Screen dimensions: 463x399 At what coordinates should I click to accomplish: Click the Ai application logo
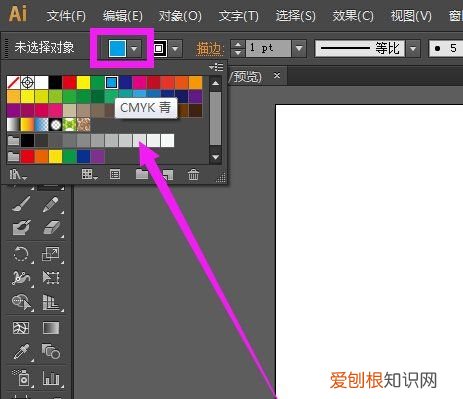click(x=18, y=14)
